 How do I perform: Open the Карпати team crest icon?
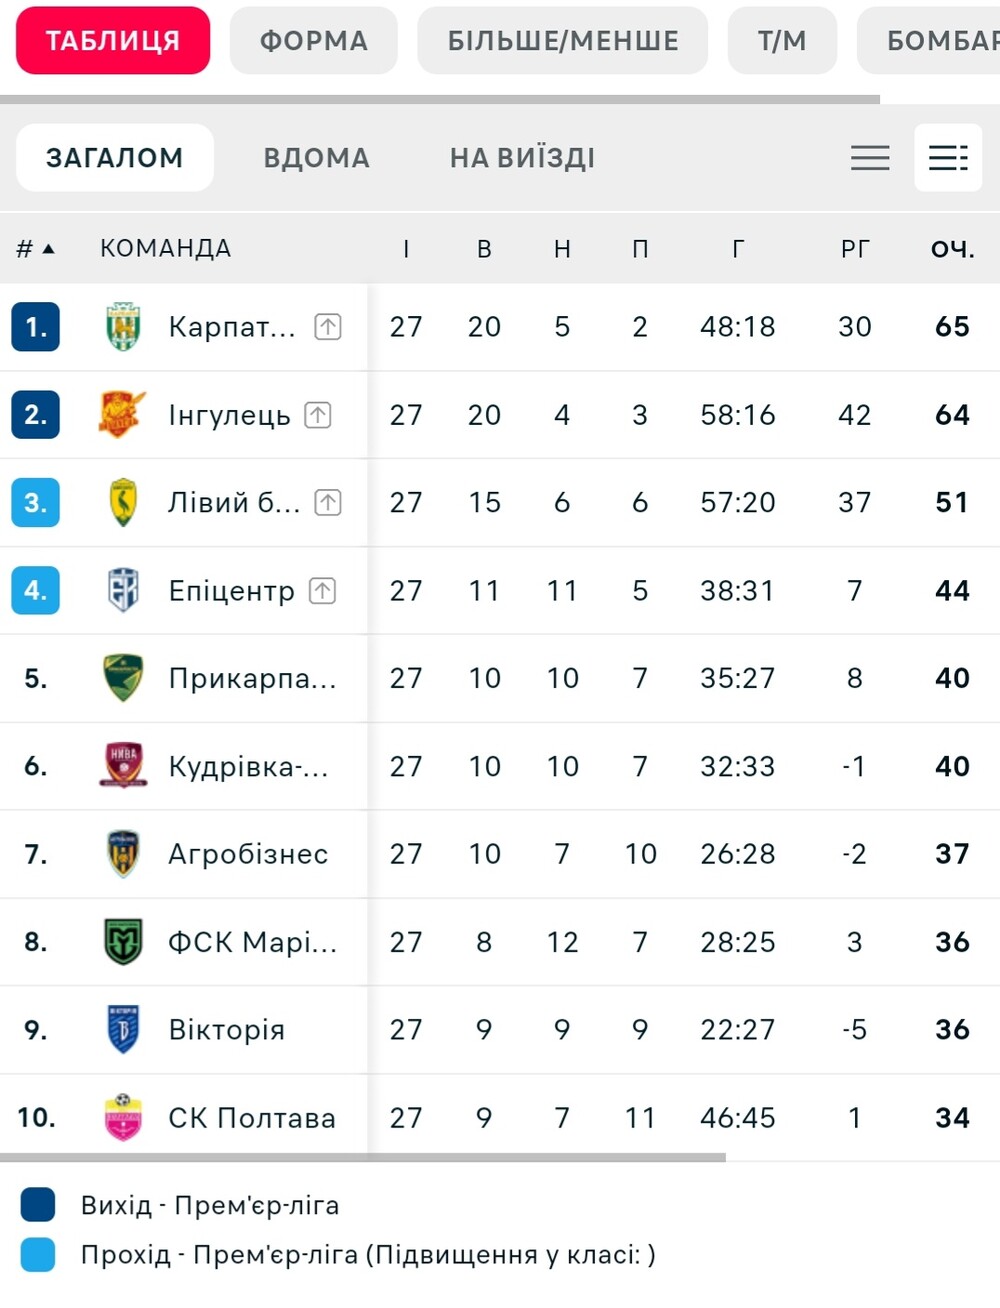point(123,327)
